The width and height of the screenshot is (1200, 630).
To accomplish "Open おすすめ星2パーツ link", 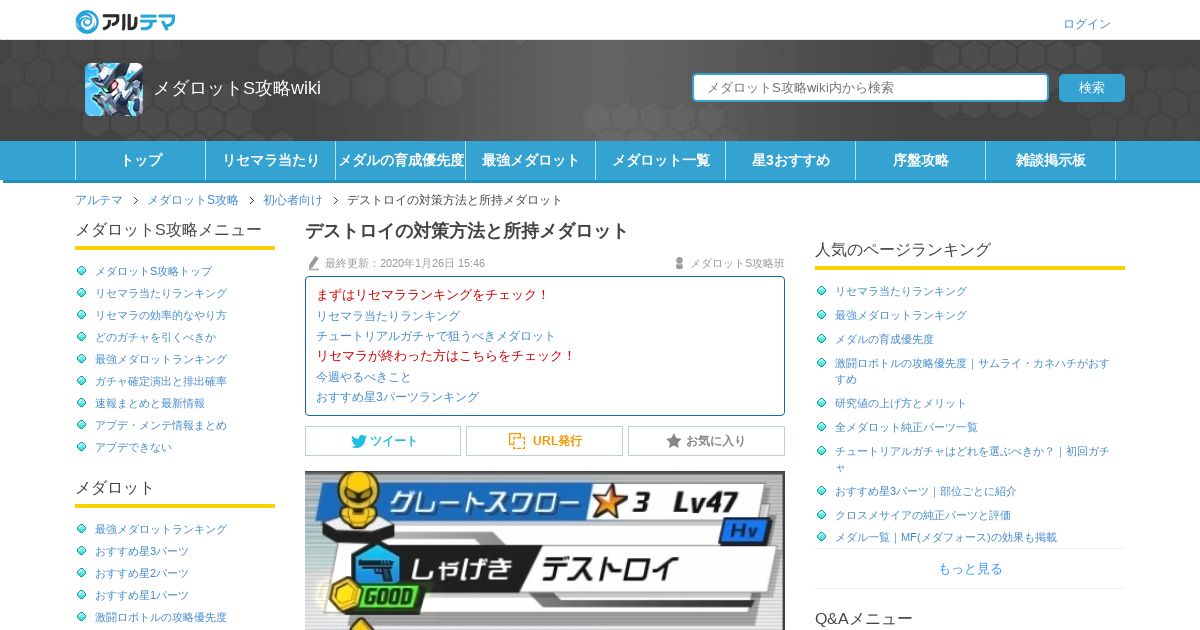I will 142,573.
